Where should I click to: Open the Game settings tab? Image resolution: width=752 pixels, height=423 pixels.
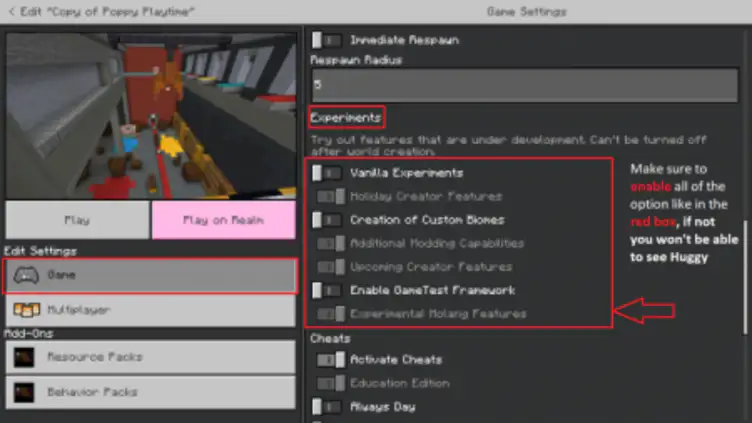point(150,275)
